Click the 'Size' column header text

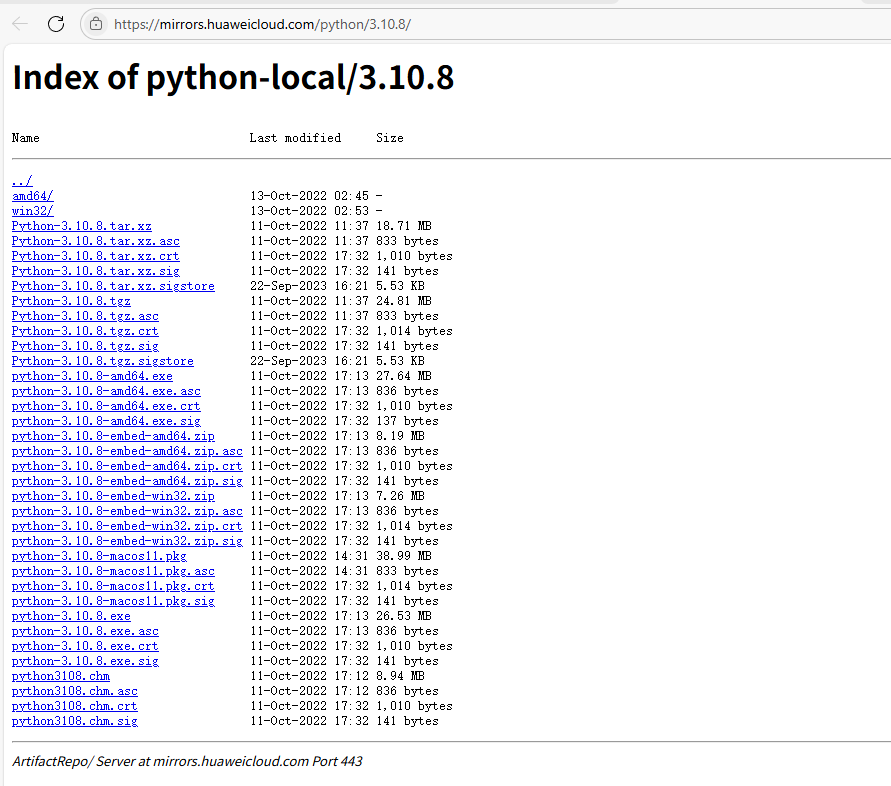(x=390, y=138)
